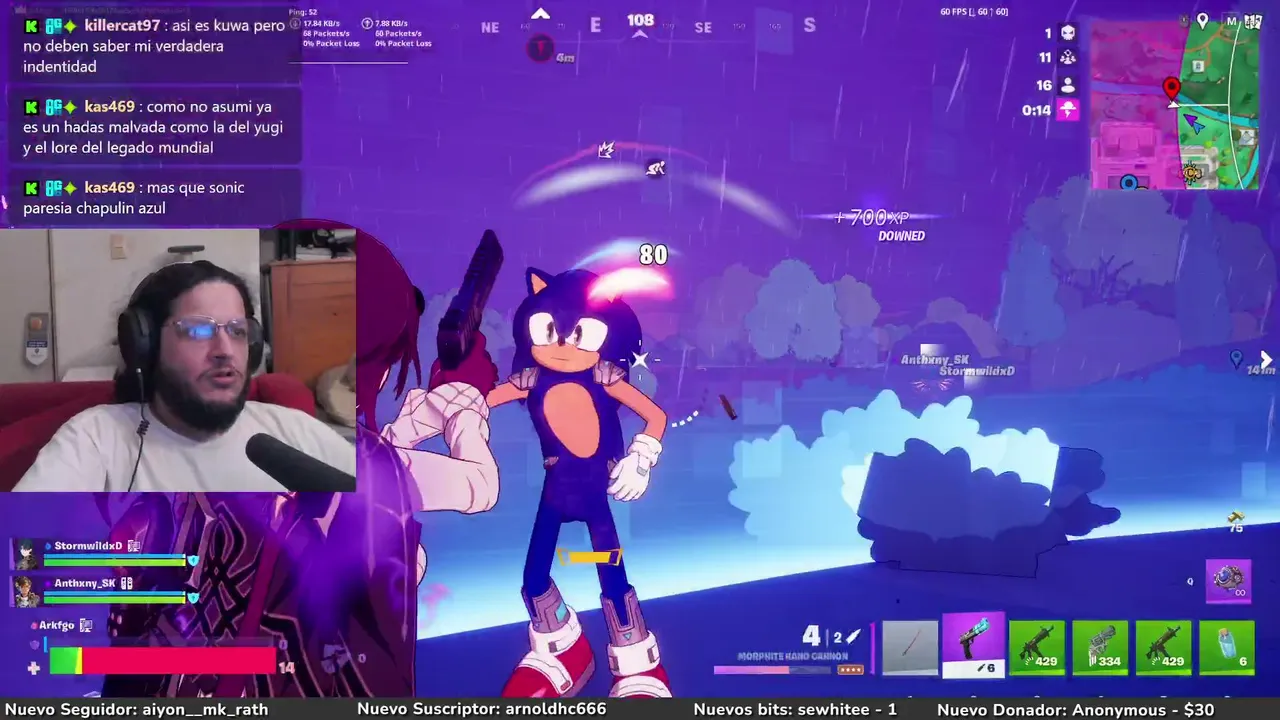Click the DOWNED label

click(901, 236)
